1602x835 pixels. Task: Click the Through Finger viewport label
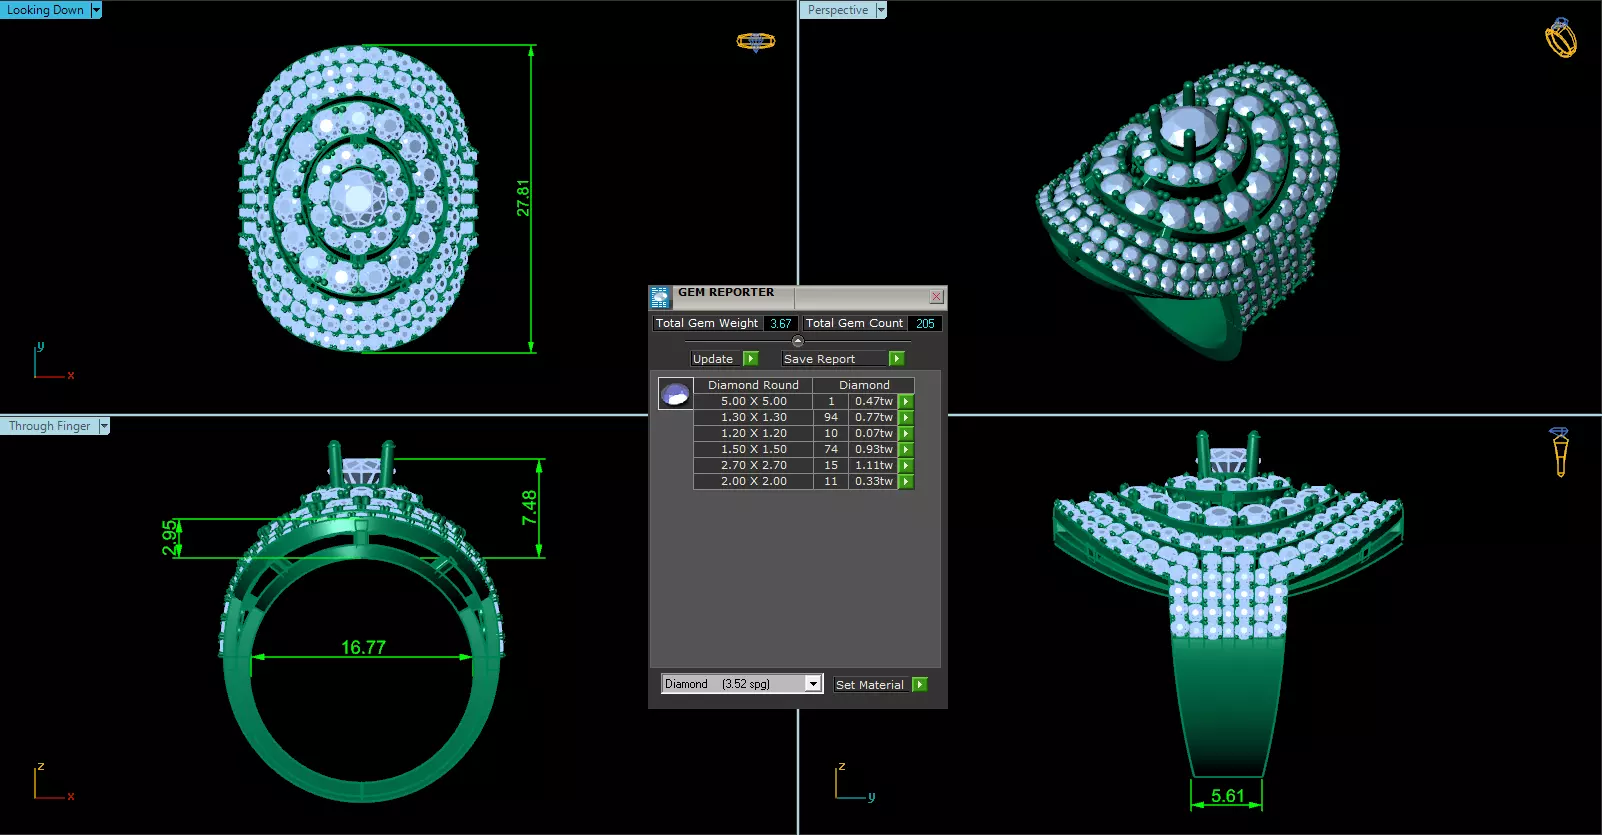pos(49,426)
